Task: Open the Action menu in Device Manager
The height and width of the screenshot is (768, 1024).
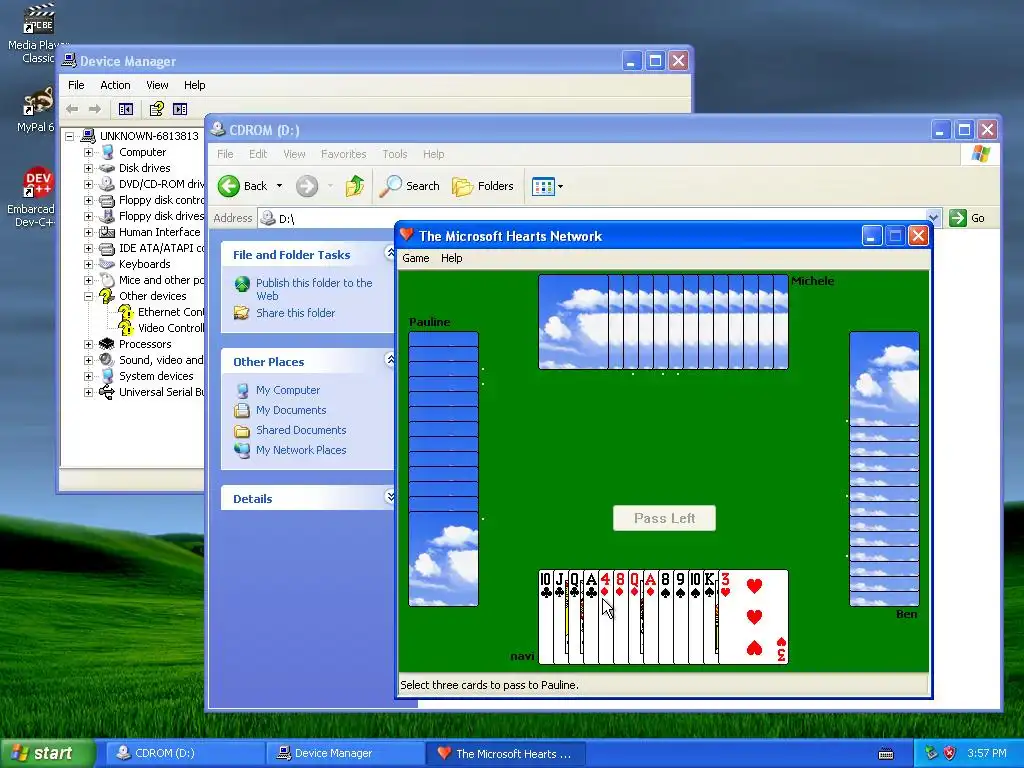Action: coord(115,85)
